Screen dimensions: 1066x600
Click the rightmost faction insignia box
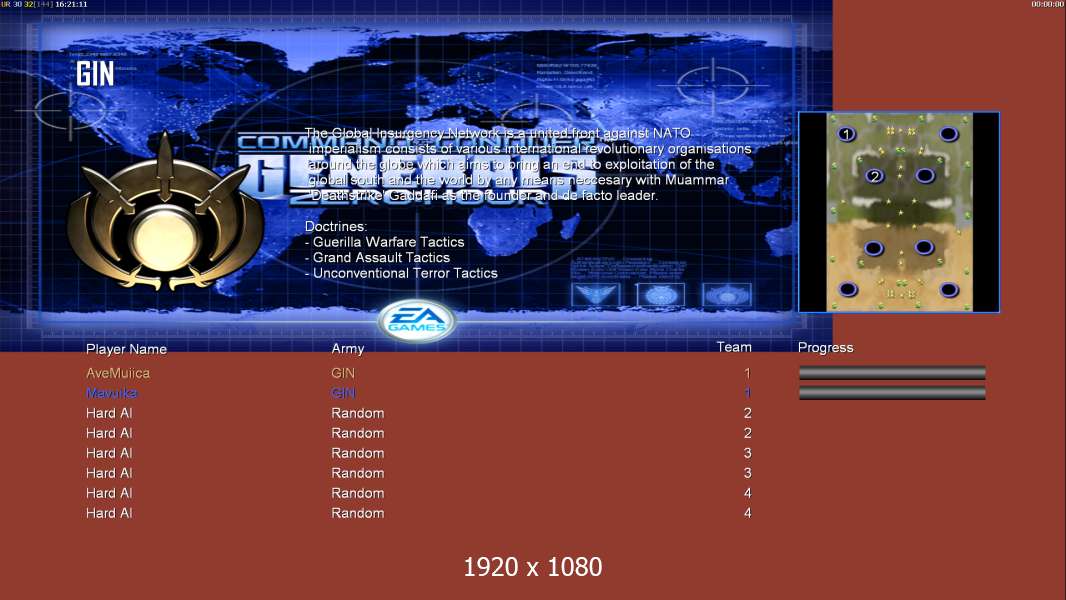pos(727,295)
